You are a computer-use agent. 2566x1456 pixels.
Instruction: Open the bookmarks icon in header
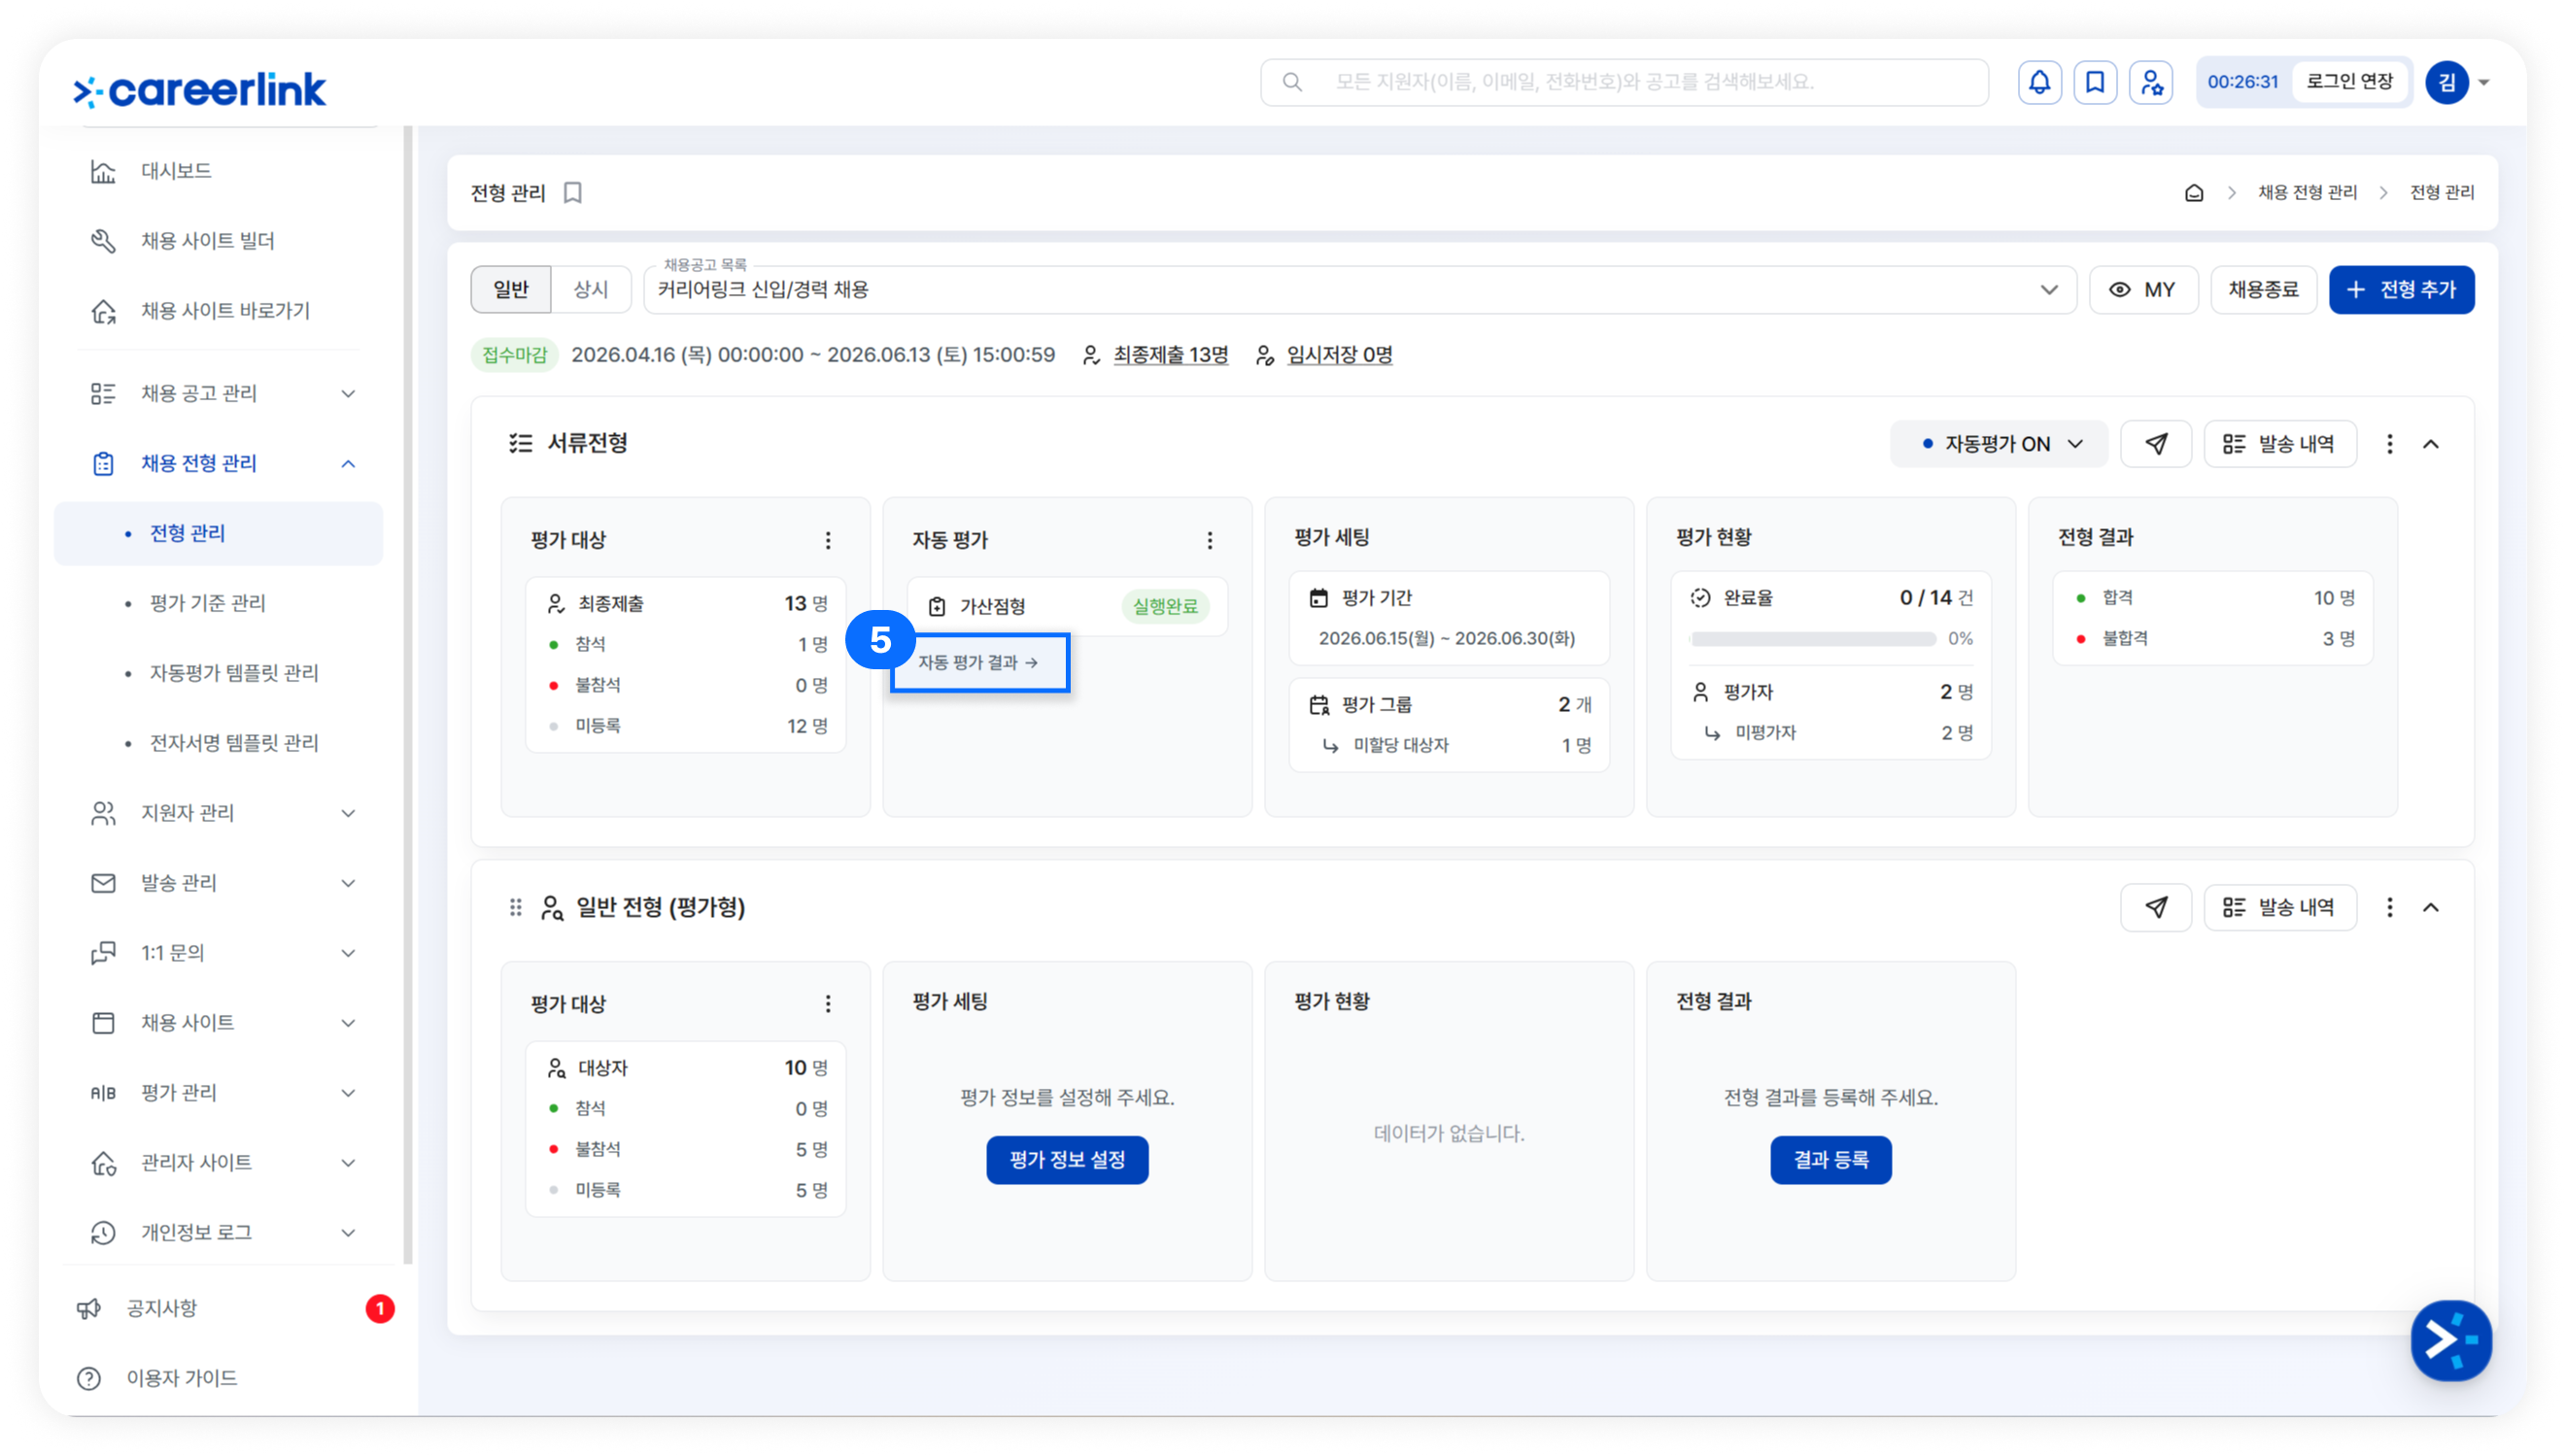2095,82
